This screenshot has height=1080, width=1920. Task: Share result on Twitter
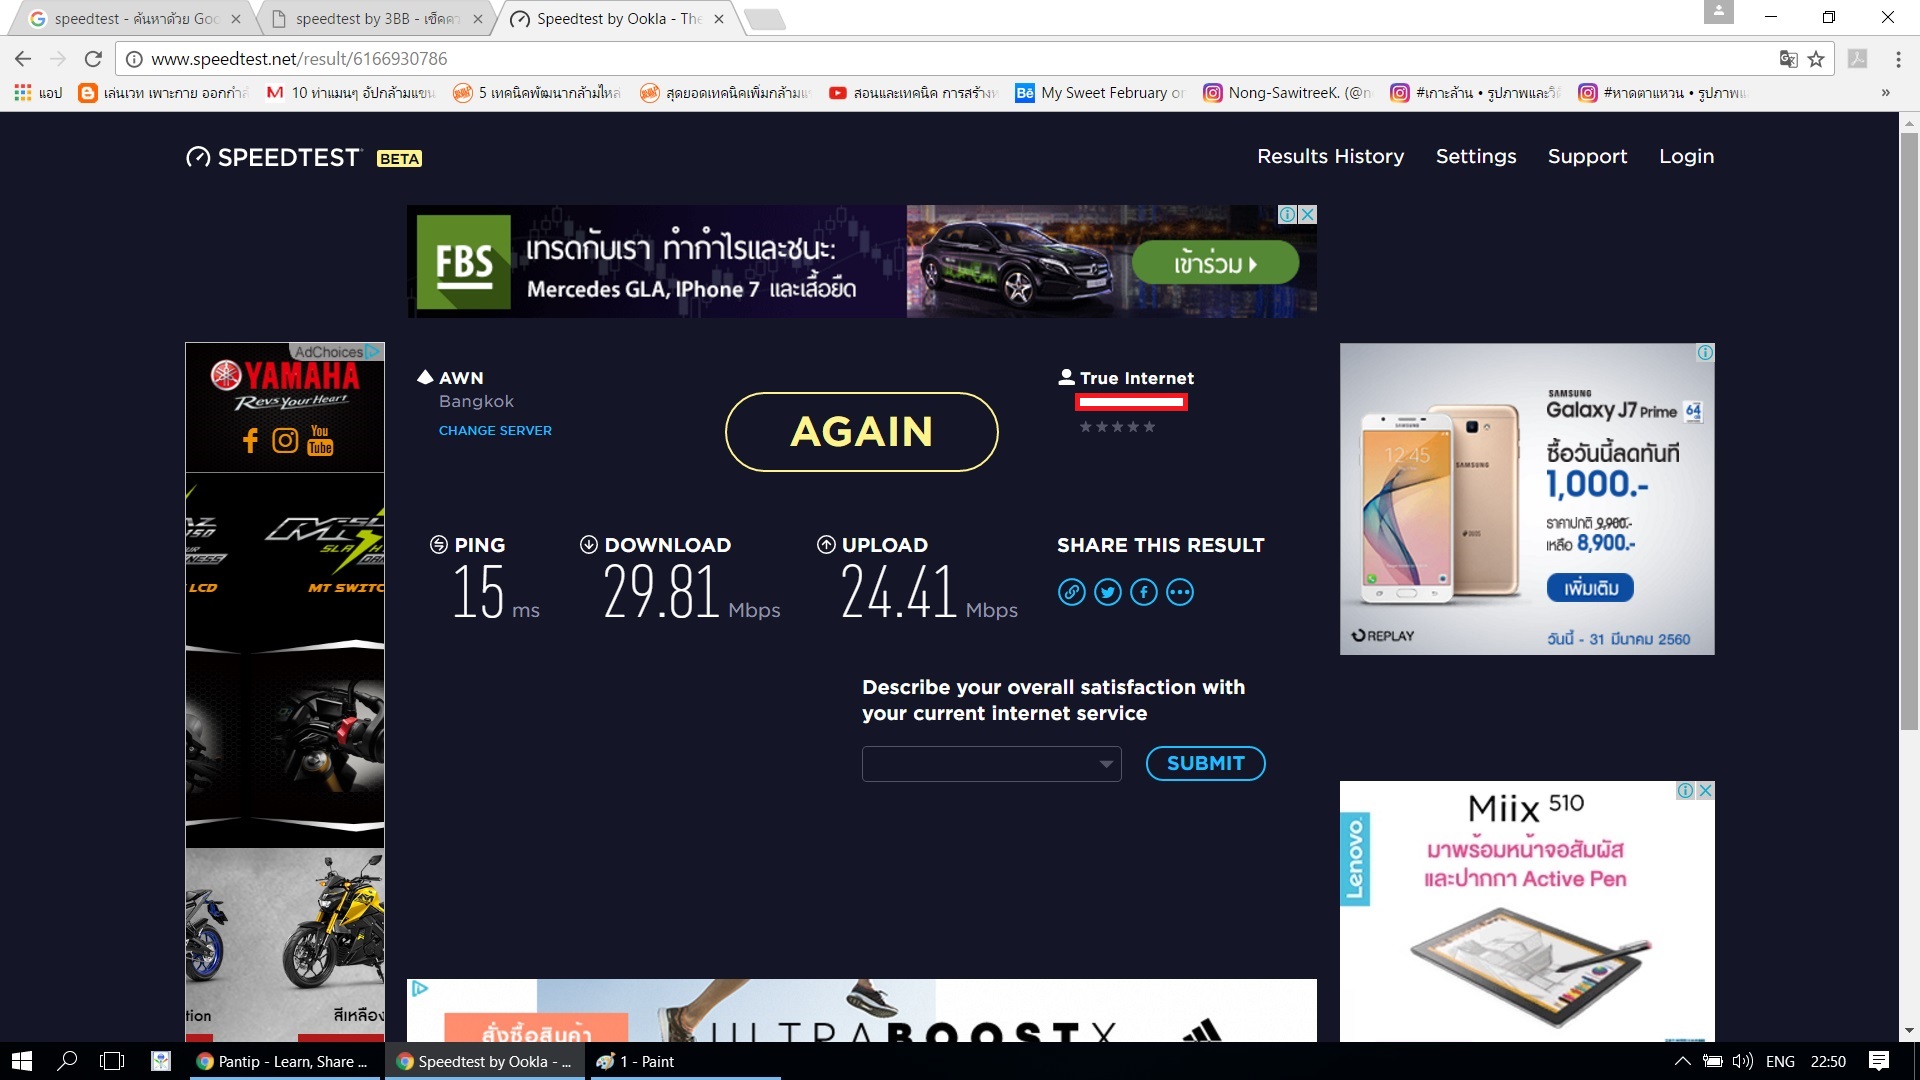click(x=1108, y=592)
